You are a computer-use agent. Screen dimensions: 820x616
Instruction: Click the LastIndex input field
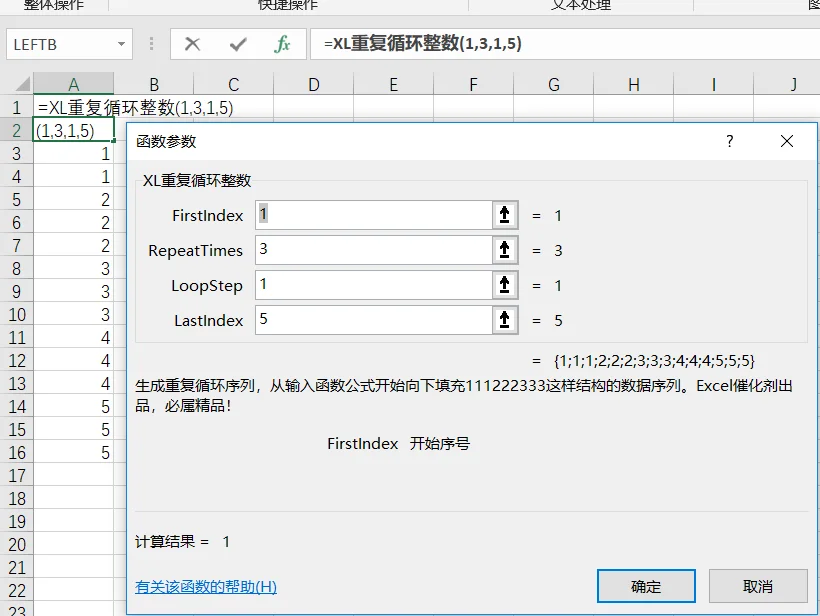[374, 320]
